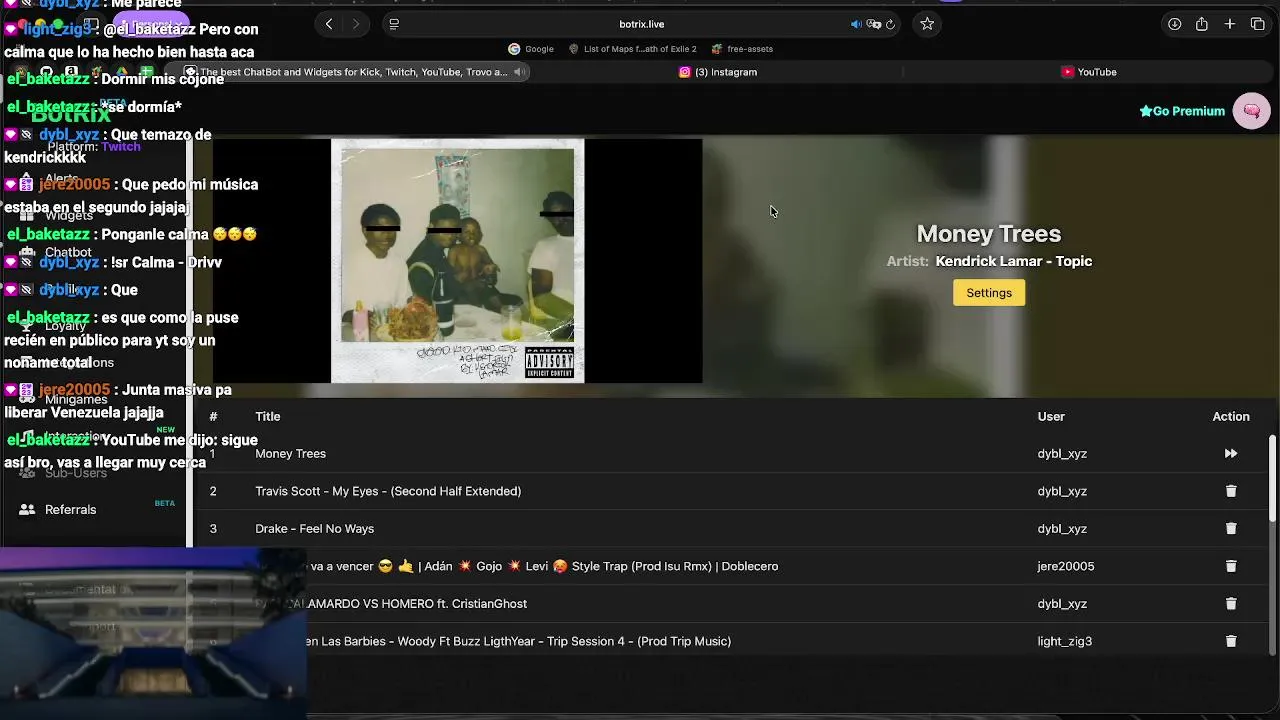Open the Referrals sidebar label

coord(71,509)
